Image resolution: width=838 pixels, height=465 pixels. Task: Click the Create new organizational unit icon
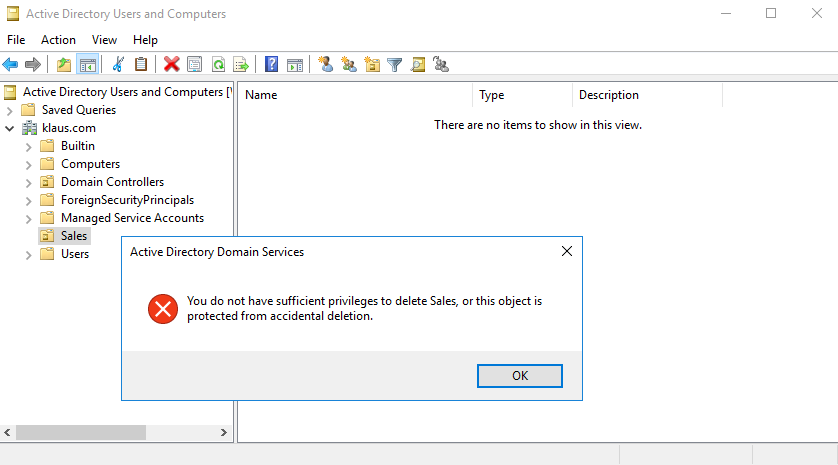372,65
